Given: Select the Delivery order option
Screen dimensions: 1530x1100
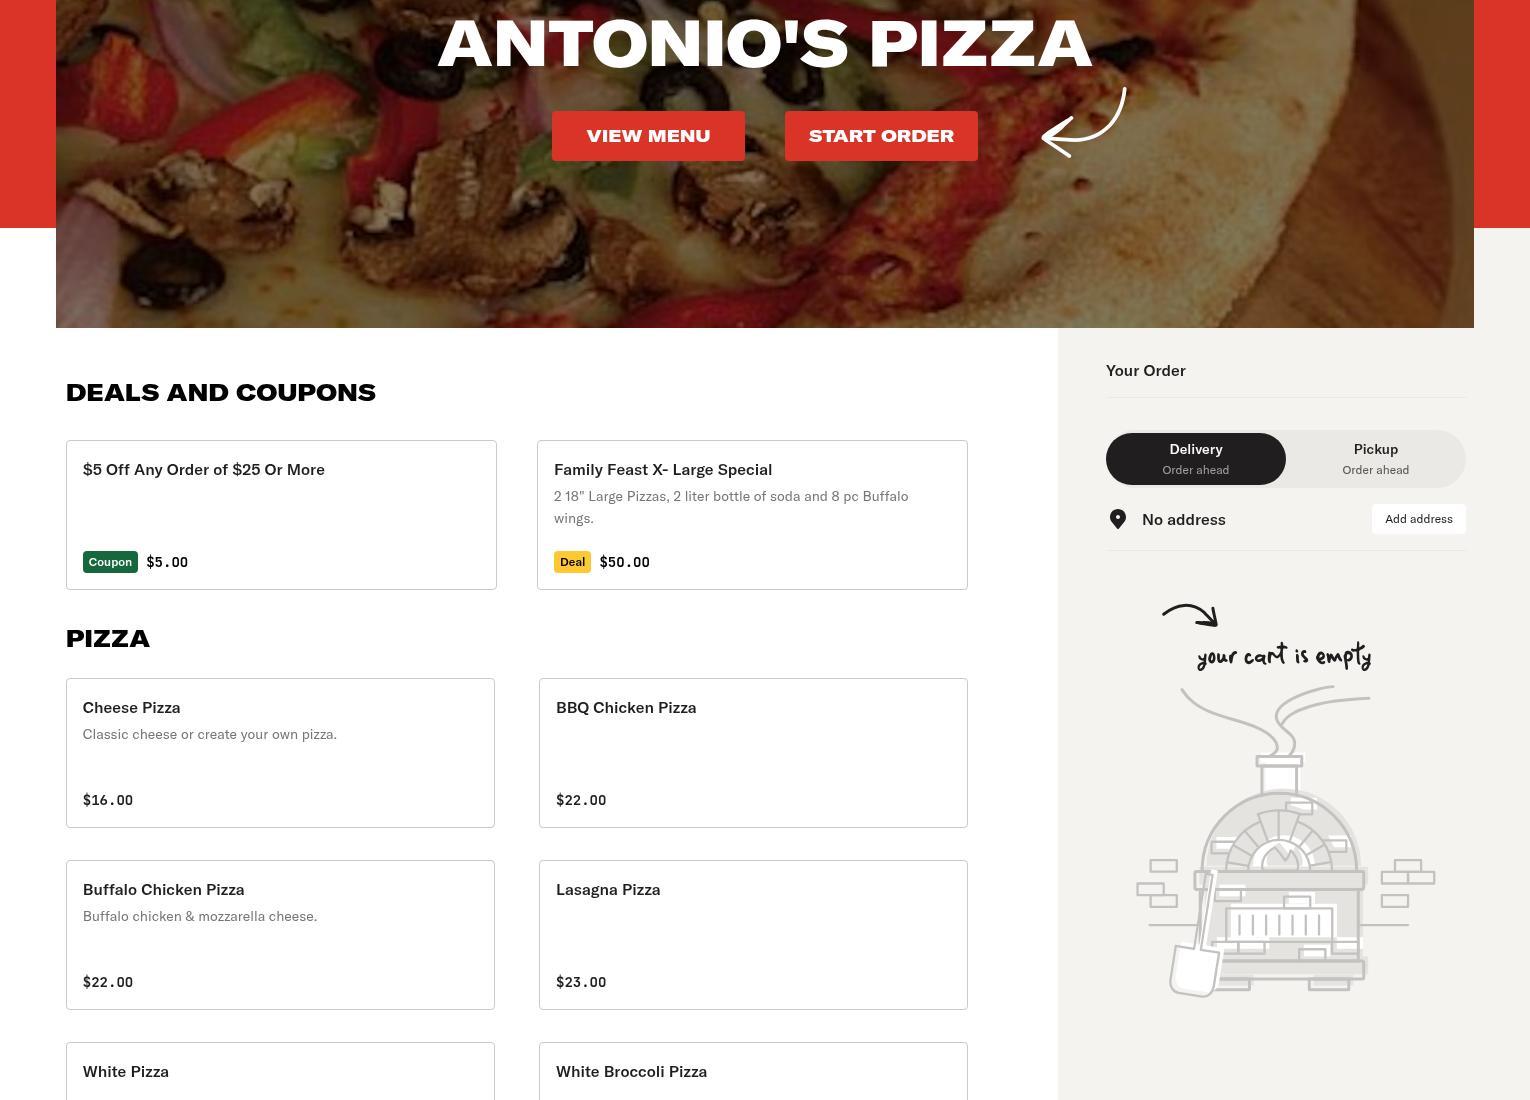Looking at the screenshot, I should click(x=1196, y=459).
